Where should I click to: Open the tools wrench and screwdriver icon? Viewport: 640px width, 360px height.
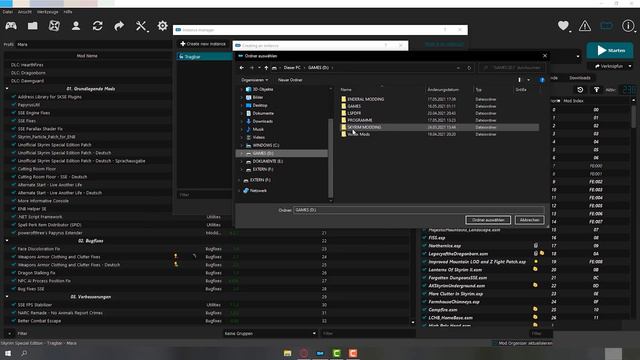141,26
